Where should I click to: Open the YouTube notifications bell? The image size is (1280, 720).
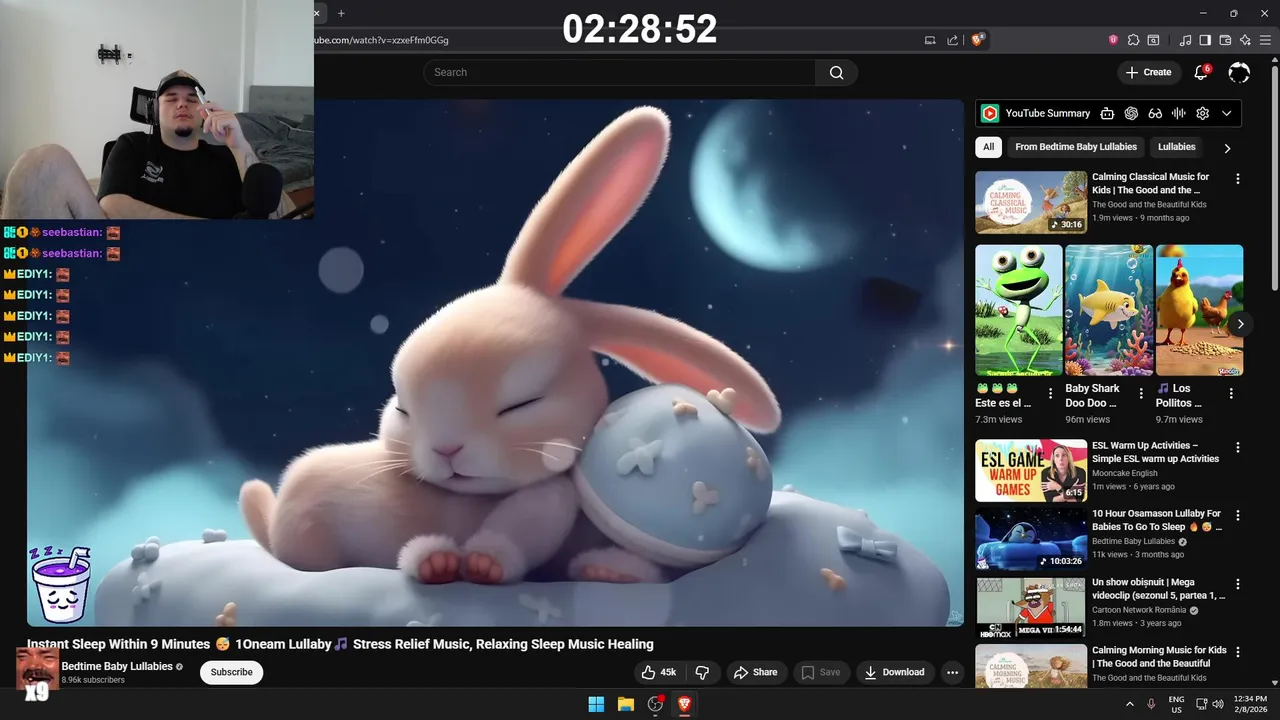tap(1202, 72)
